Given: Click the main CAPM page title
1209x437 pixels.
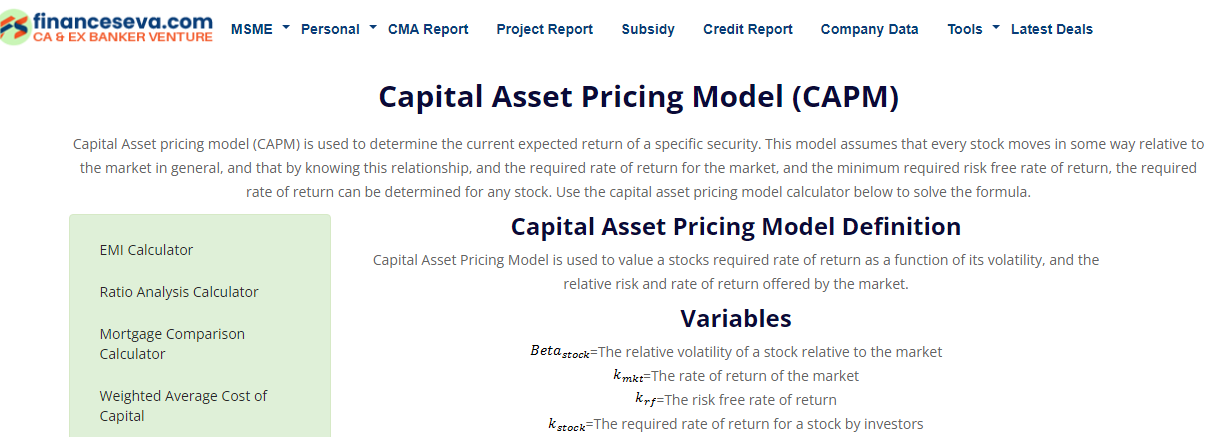Looking at the screenshot, I should pos(638,97).
